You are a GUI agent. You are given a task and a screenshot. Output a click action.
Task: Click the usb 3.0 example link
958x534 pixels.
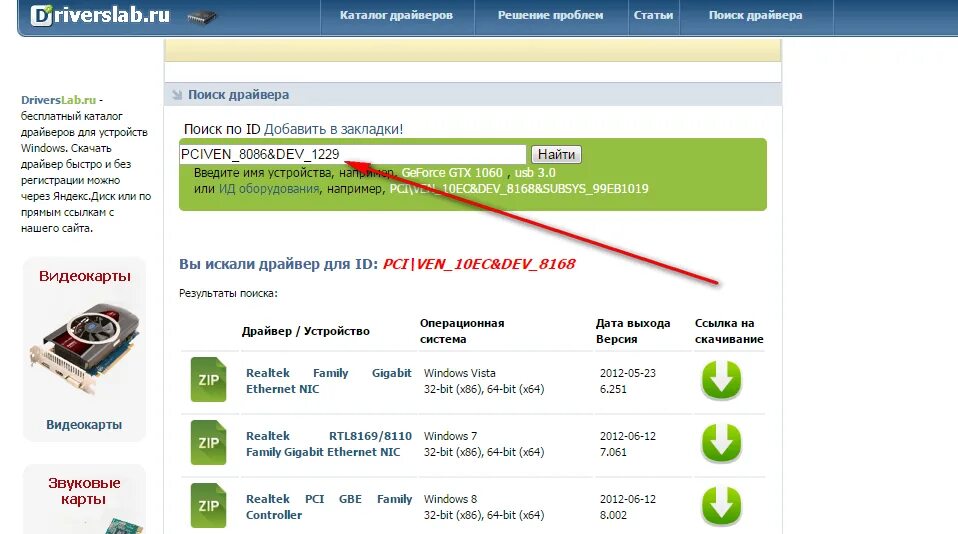point(535,173)
